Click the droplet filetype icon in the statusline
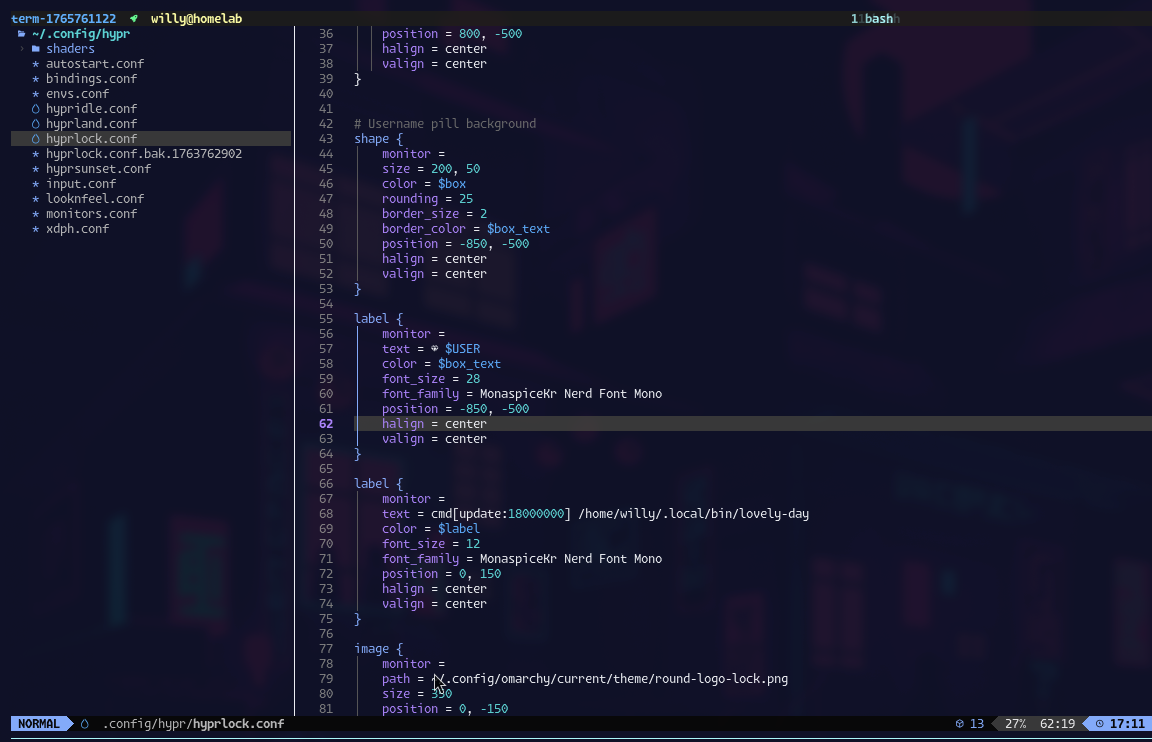1152x742 pixels. [85, 724]
